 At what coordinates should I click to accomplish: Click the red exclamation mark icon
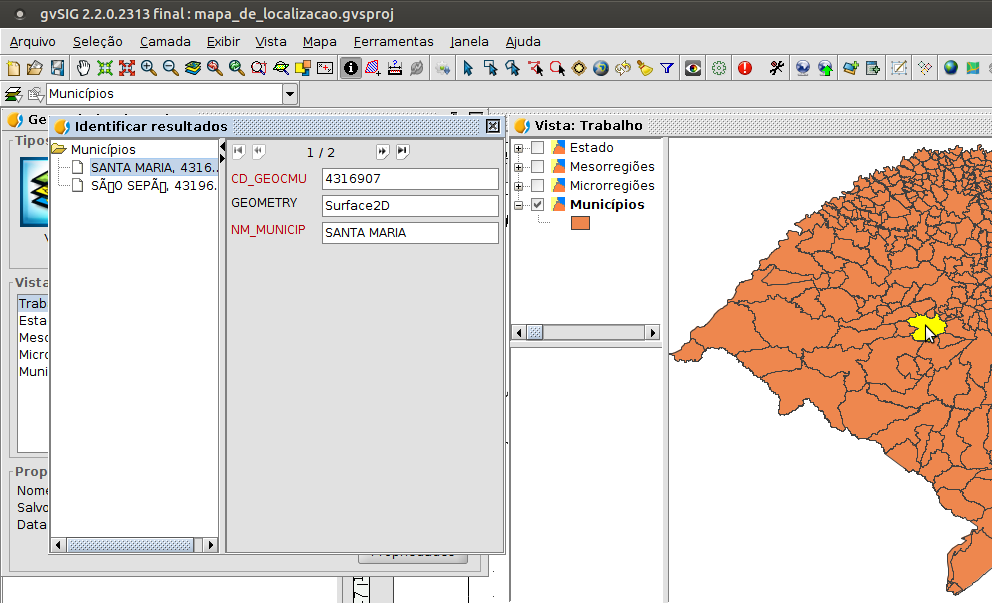(745, 68)
